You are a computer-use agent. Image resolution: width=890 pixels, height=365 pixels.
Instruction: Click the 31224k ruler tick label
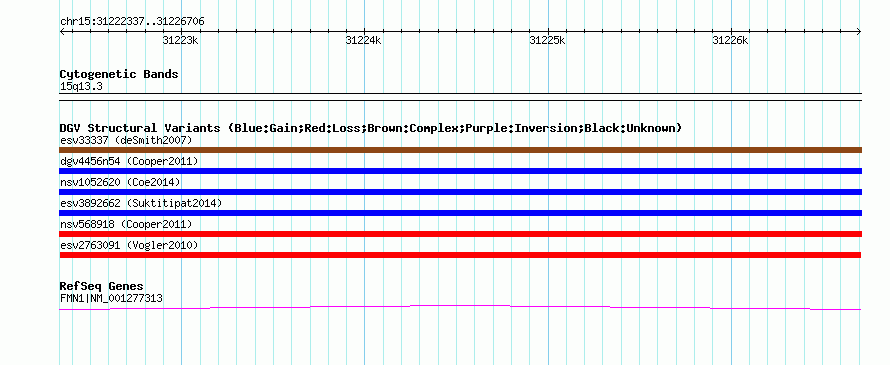point(363,40)
